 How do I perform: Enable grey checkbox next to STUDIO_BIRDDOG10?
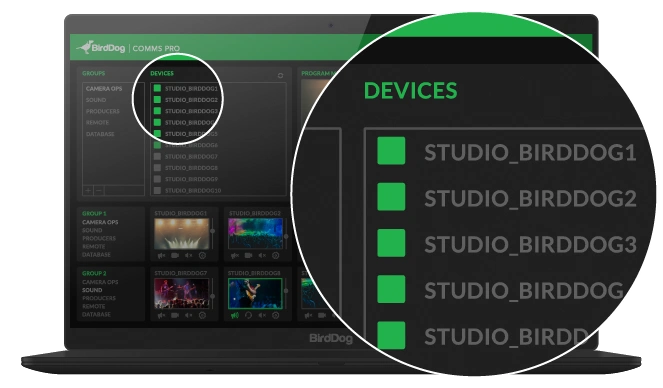[157, 191]
